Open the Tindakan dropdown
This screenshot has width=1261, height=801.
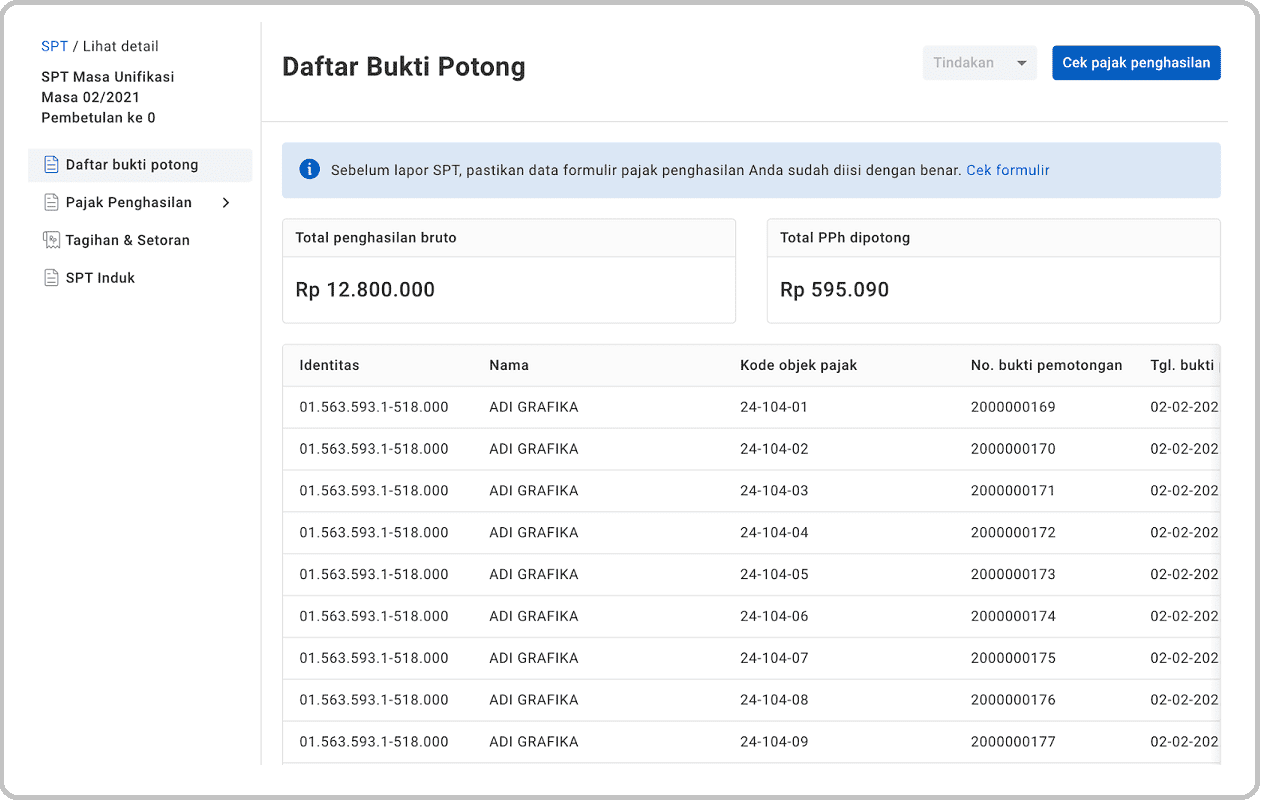979,63
